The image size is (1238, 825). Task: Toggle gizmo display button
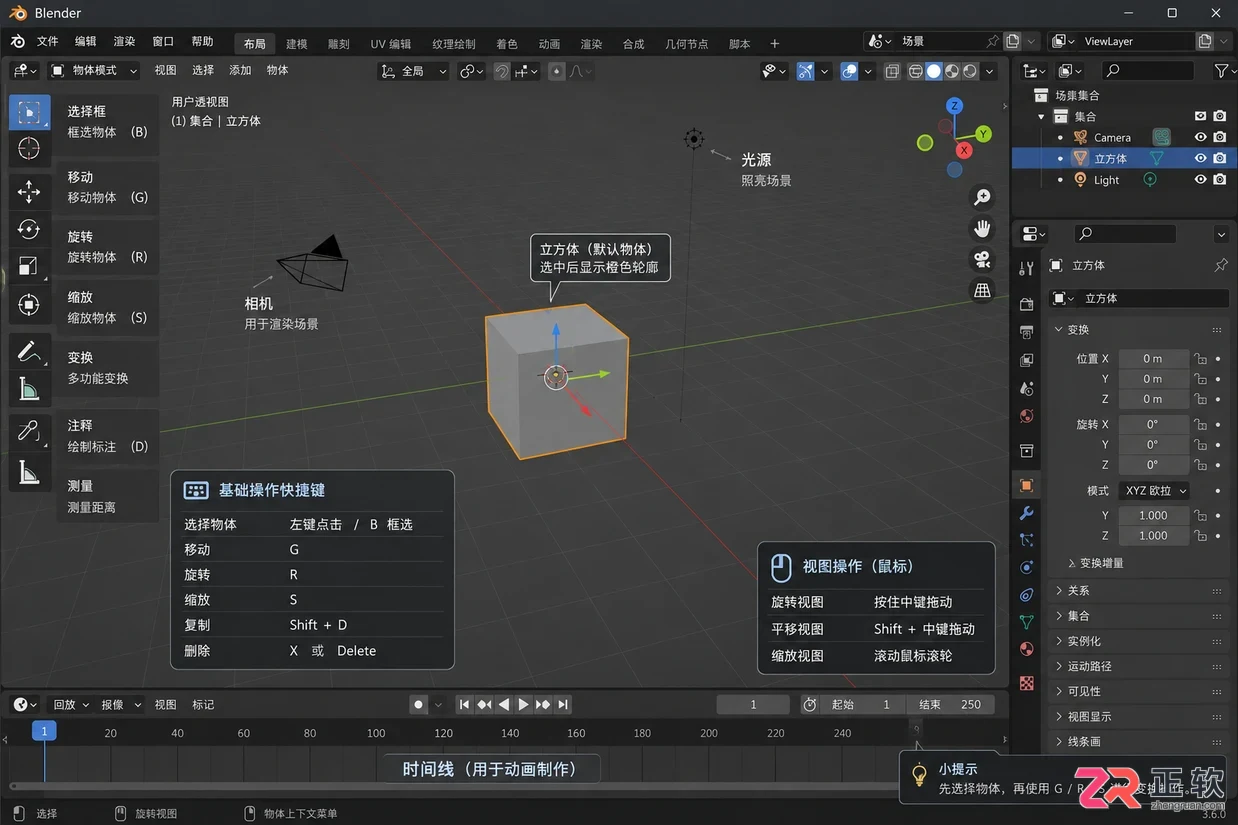point(805,71)
